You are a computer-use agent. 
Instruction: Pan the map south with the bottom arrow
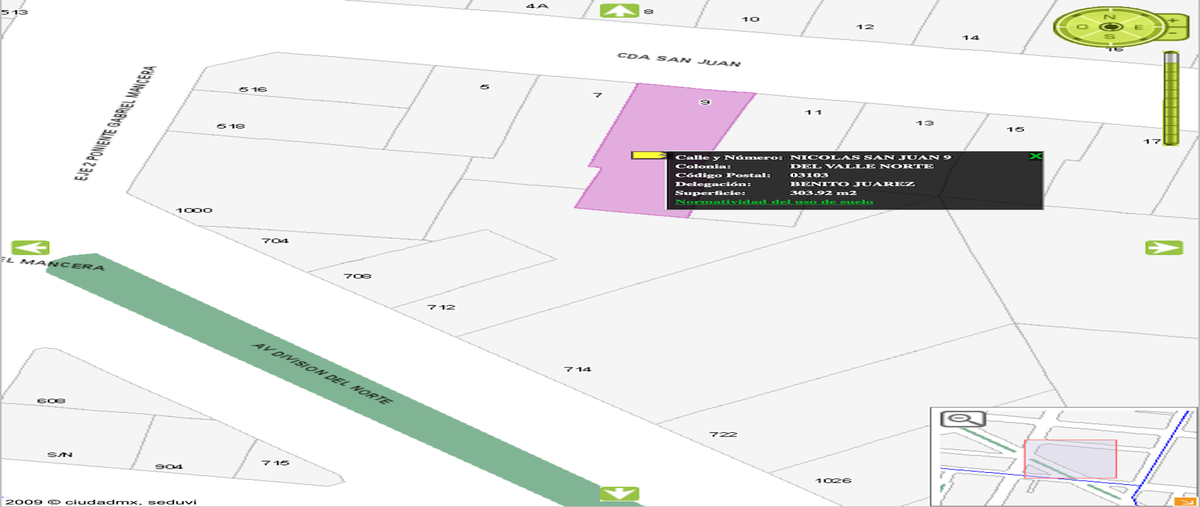[x=619, y=493]
